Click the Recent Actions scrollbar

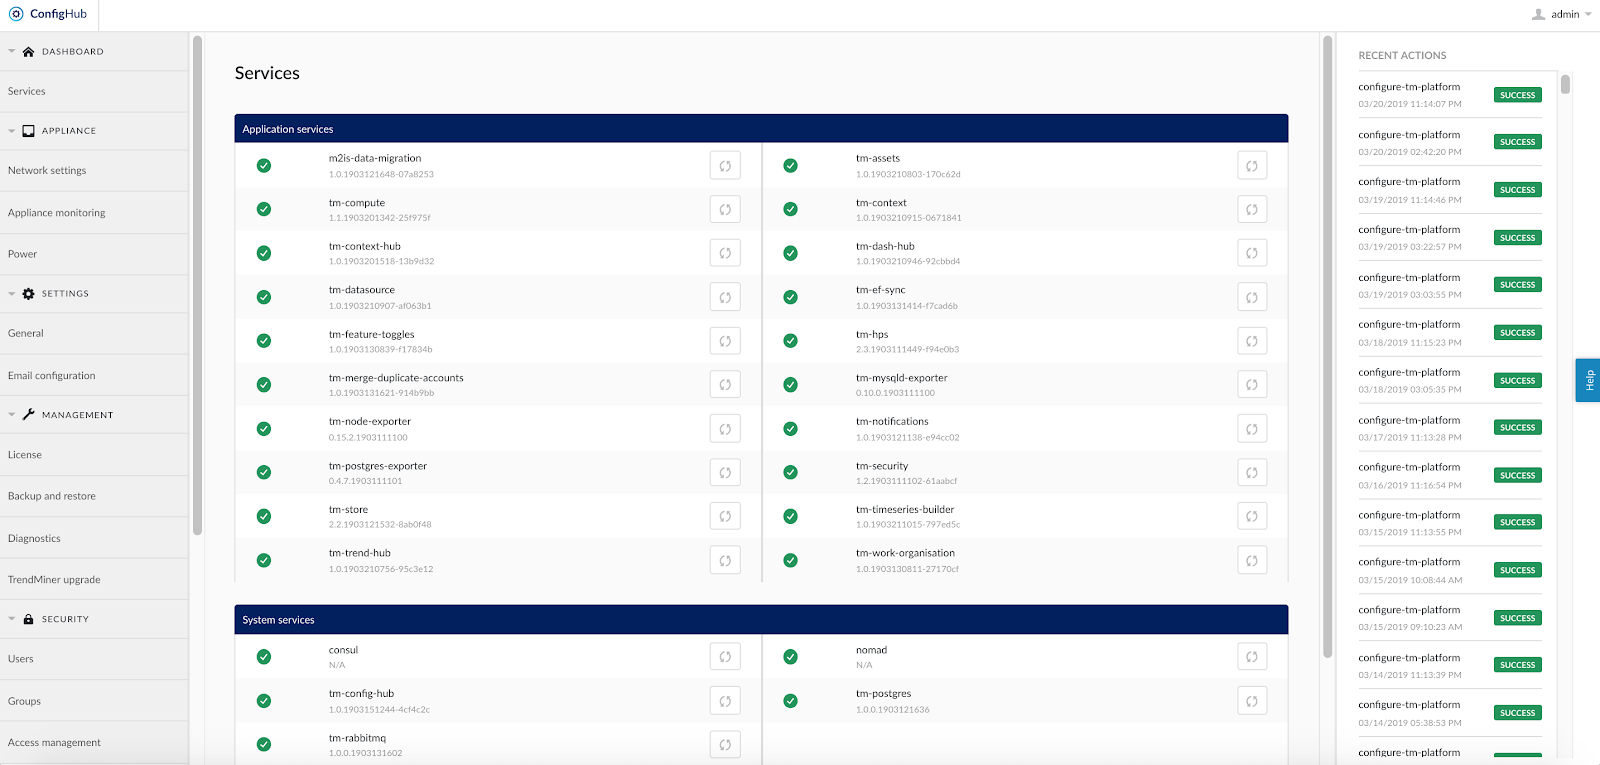pyautogui.click(x=1565, y=84)
